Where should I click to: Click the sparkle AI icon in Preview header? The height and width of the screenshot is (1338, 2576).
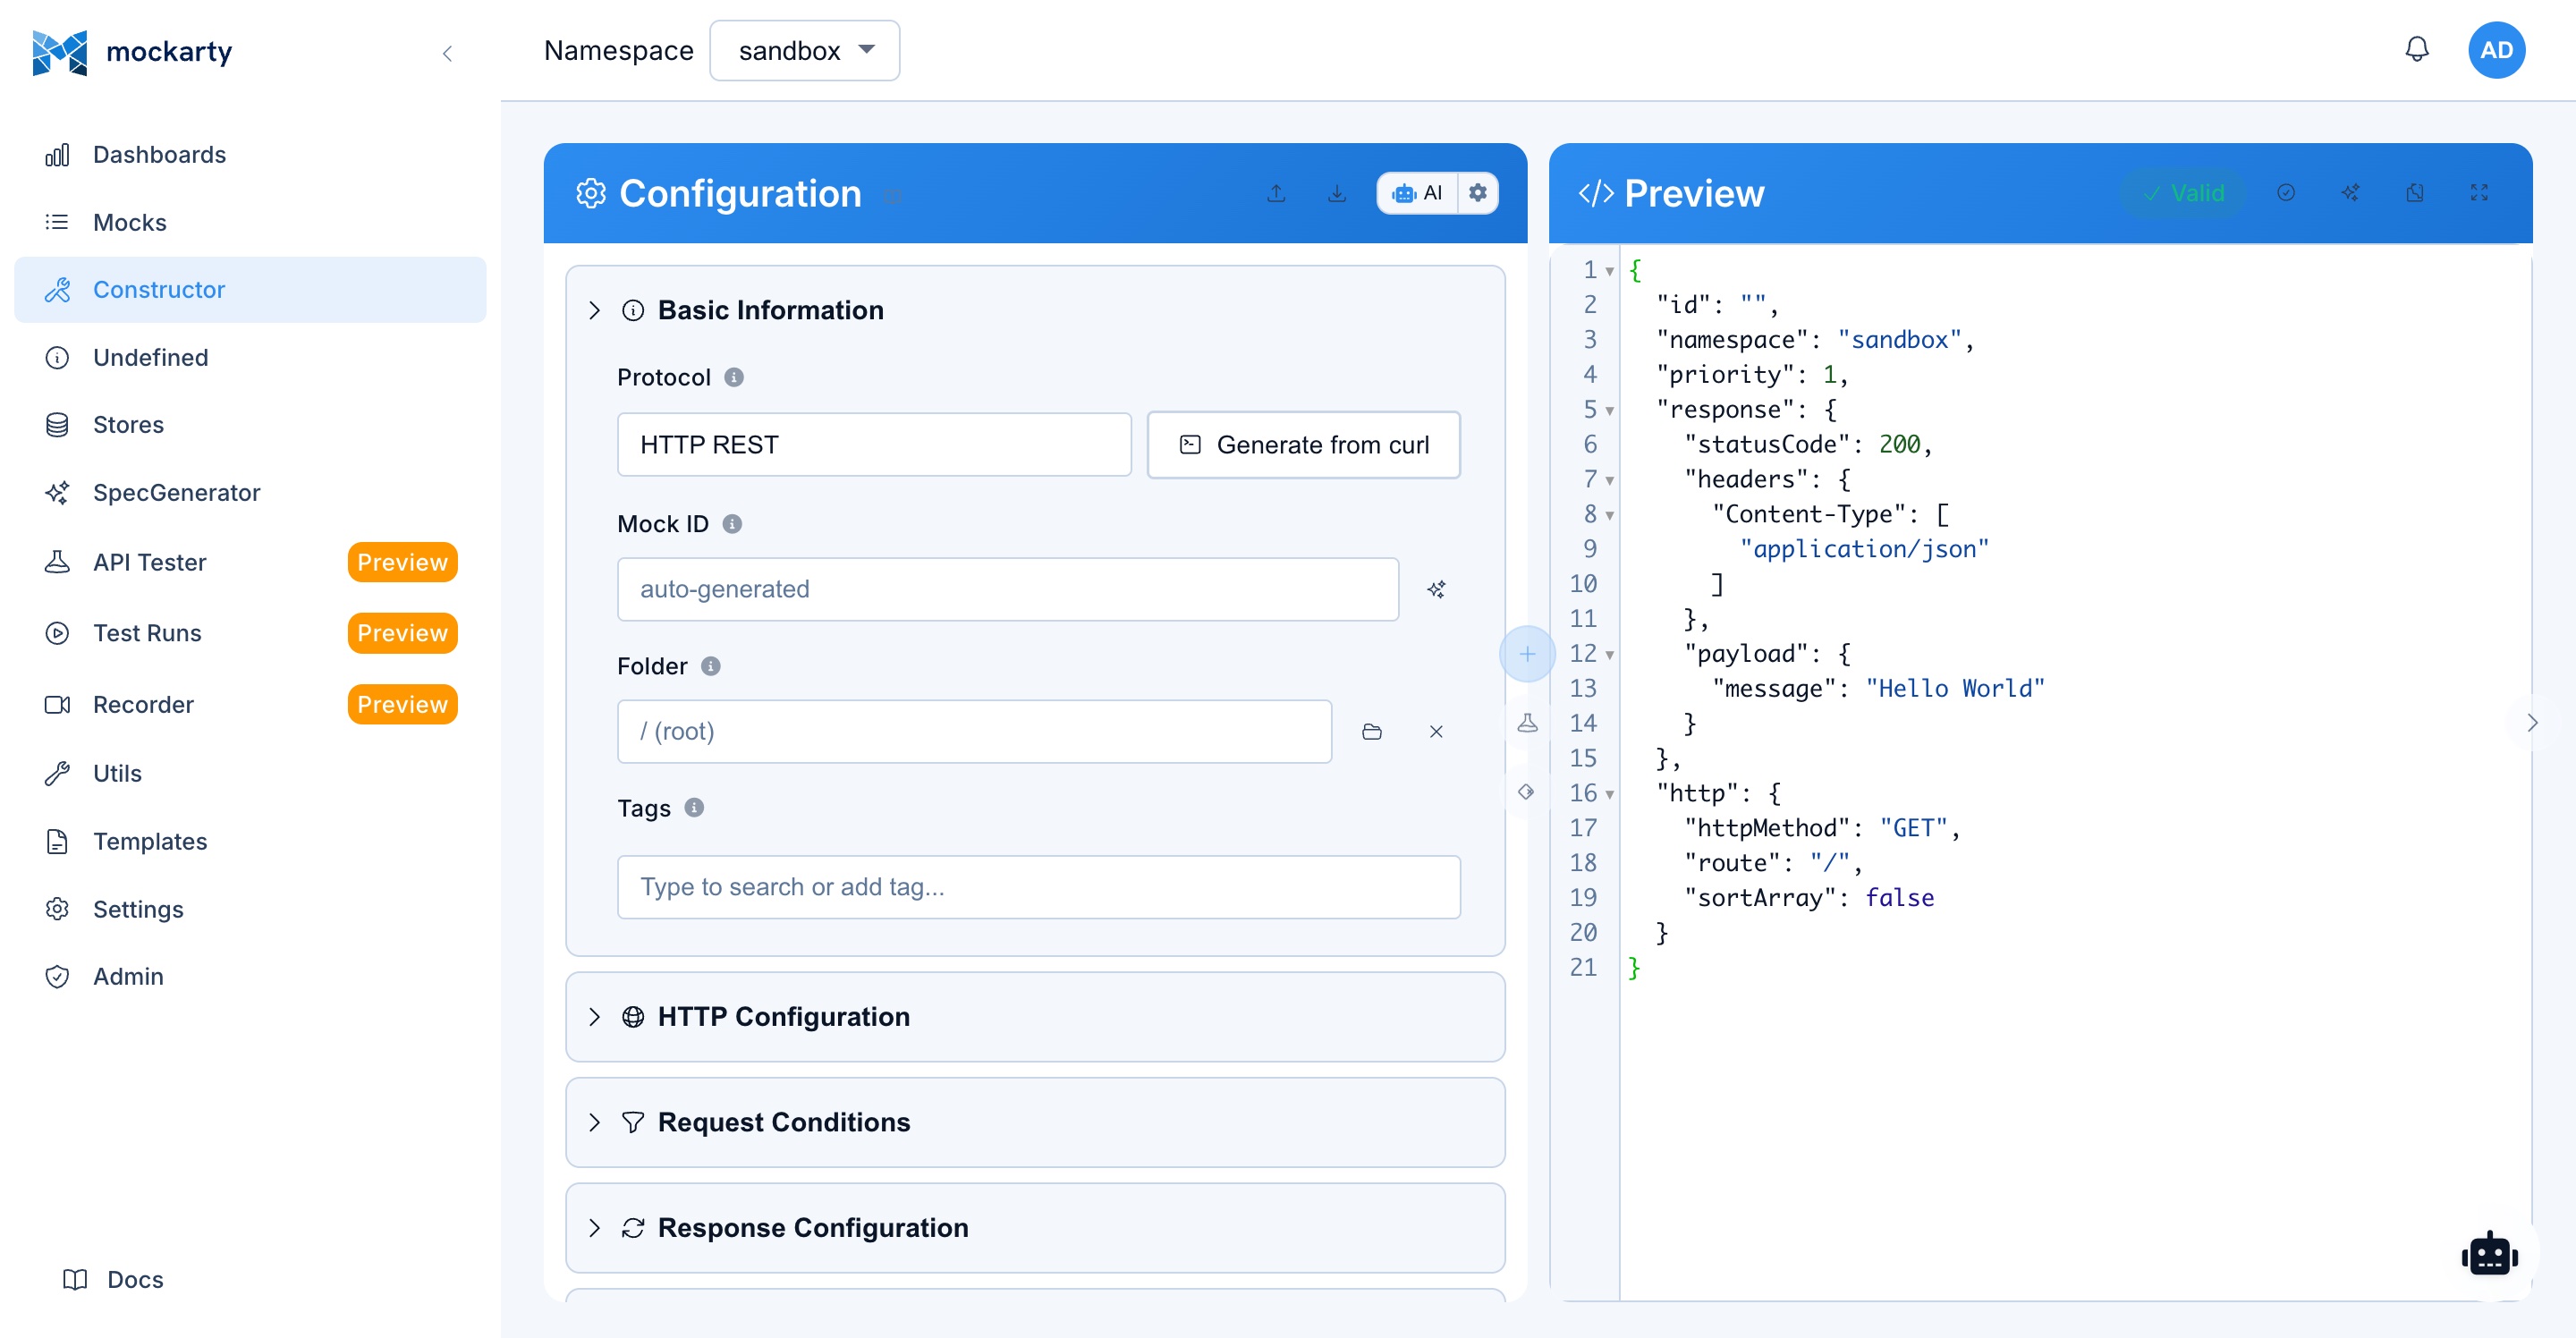coord(2350,193)
